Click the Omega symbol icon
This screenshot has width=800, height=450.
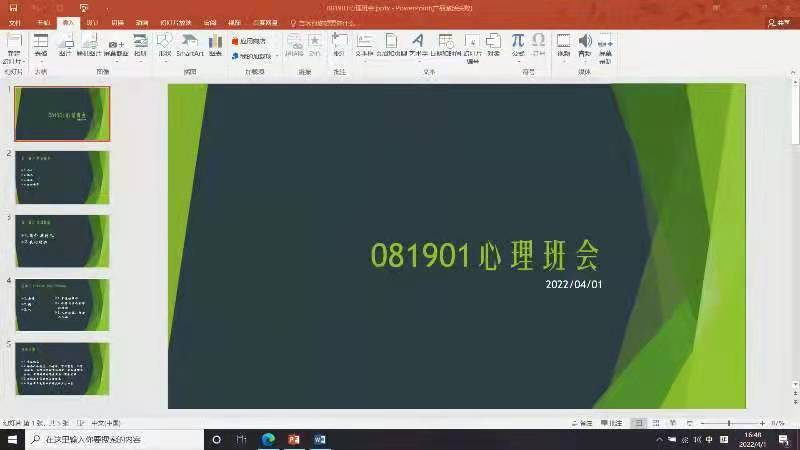539,44
